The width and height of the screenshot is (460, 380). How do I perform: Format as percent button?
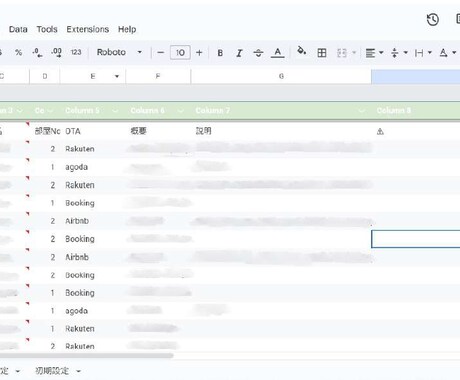[x=19, y=53]
